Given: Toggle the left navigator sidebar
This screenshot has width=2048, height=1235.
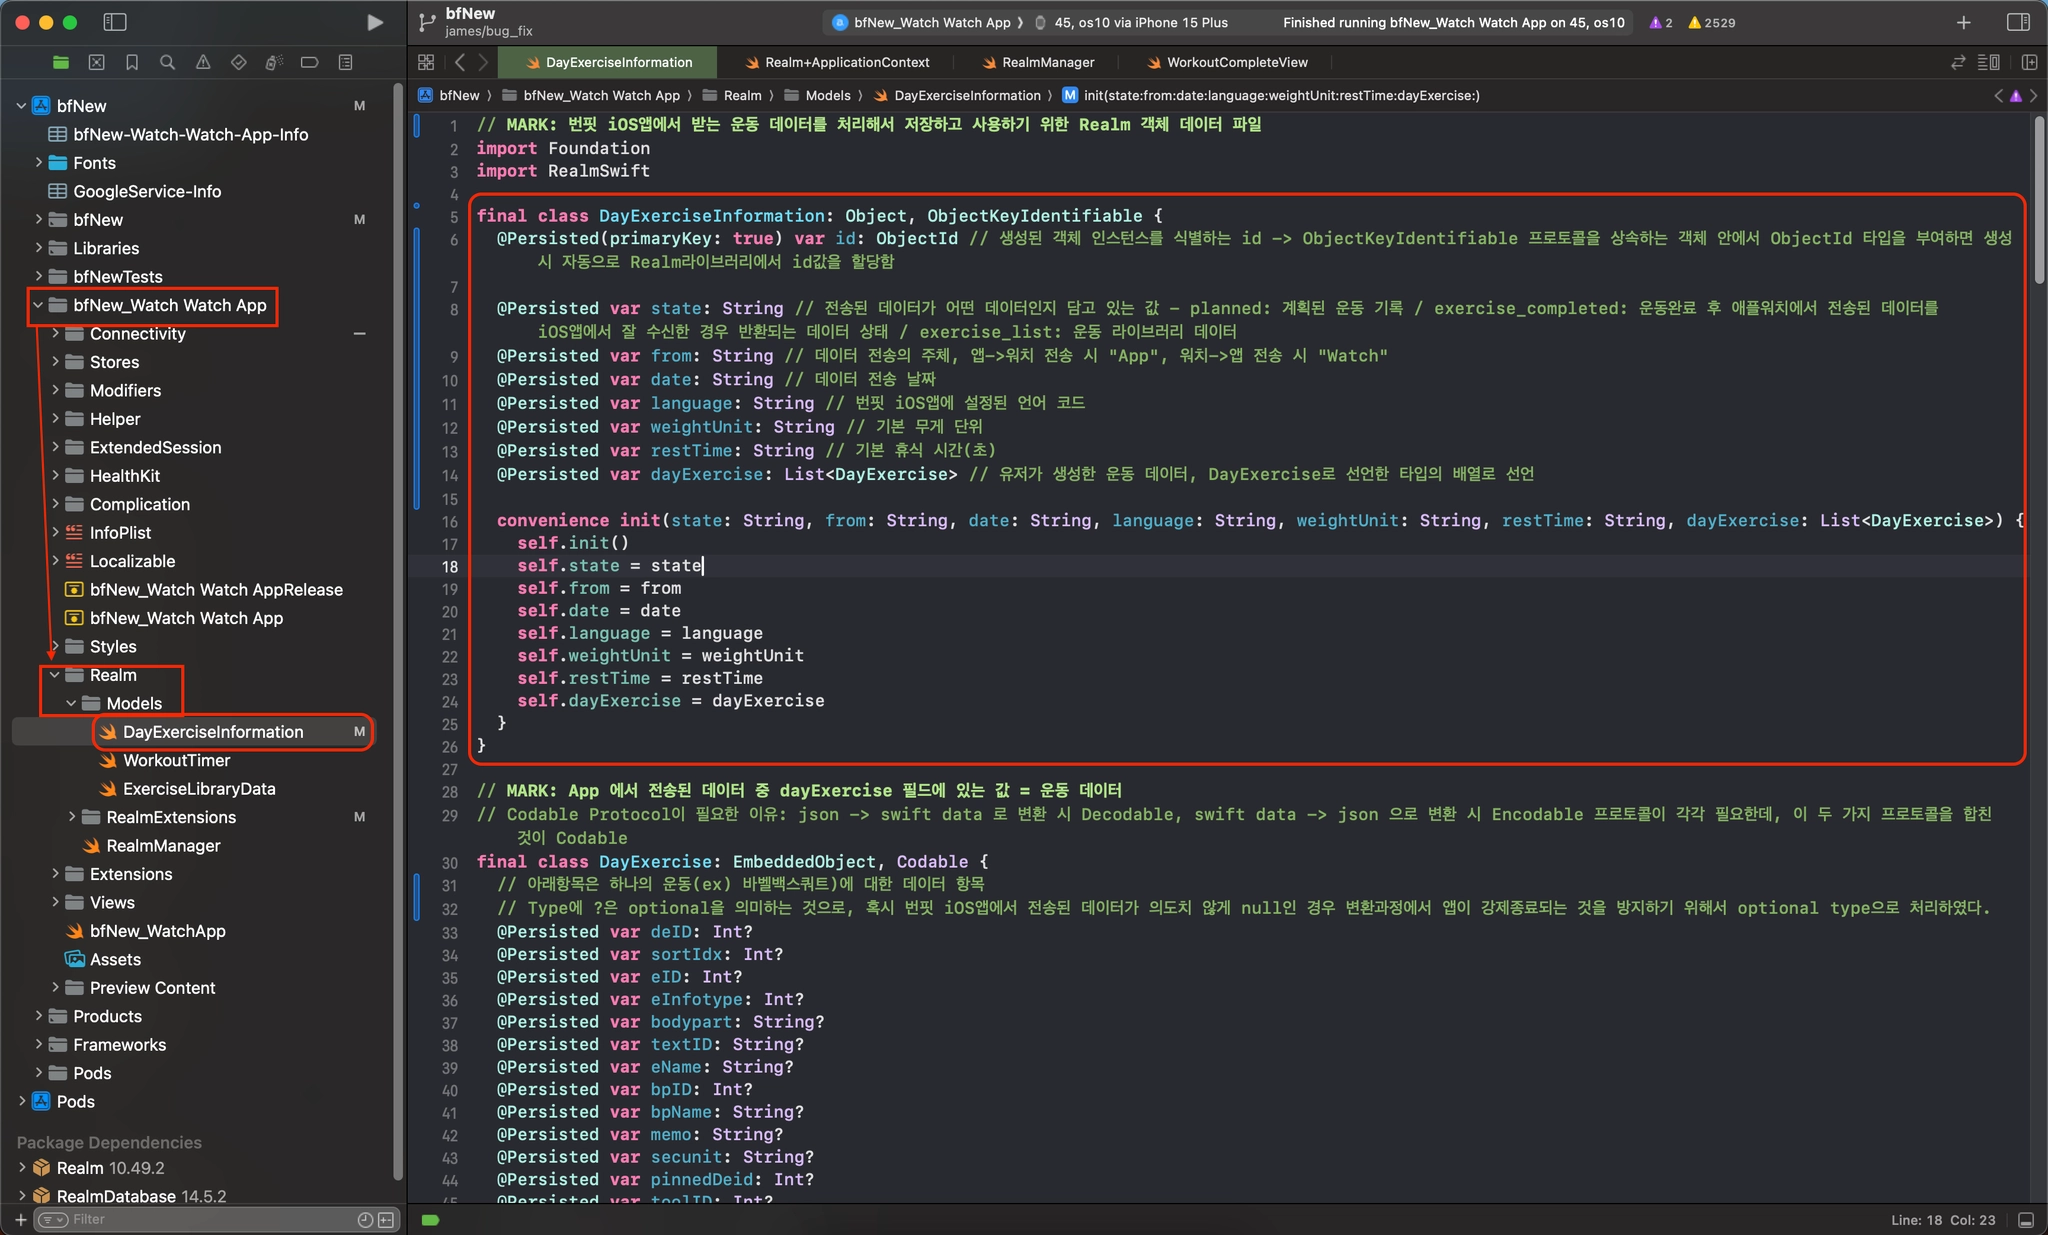Looking at the screenshot, I should pos(115,22).
